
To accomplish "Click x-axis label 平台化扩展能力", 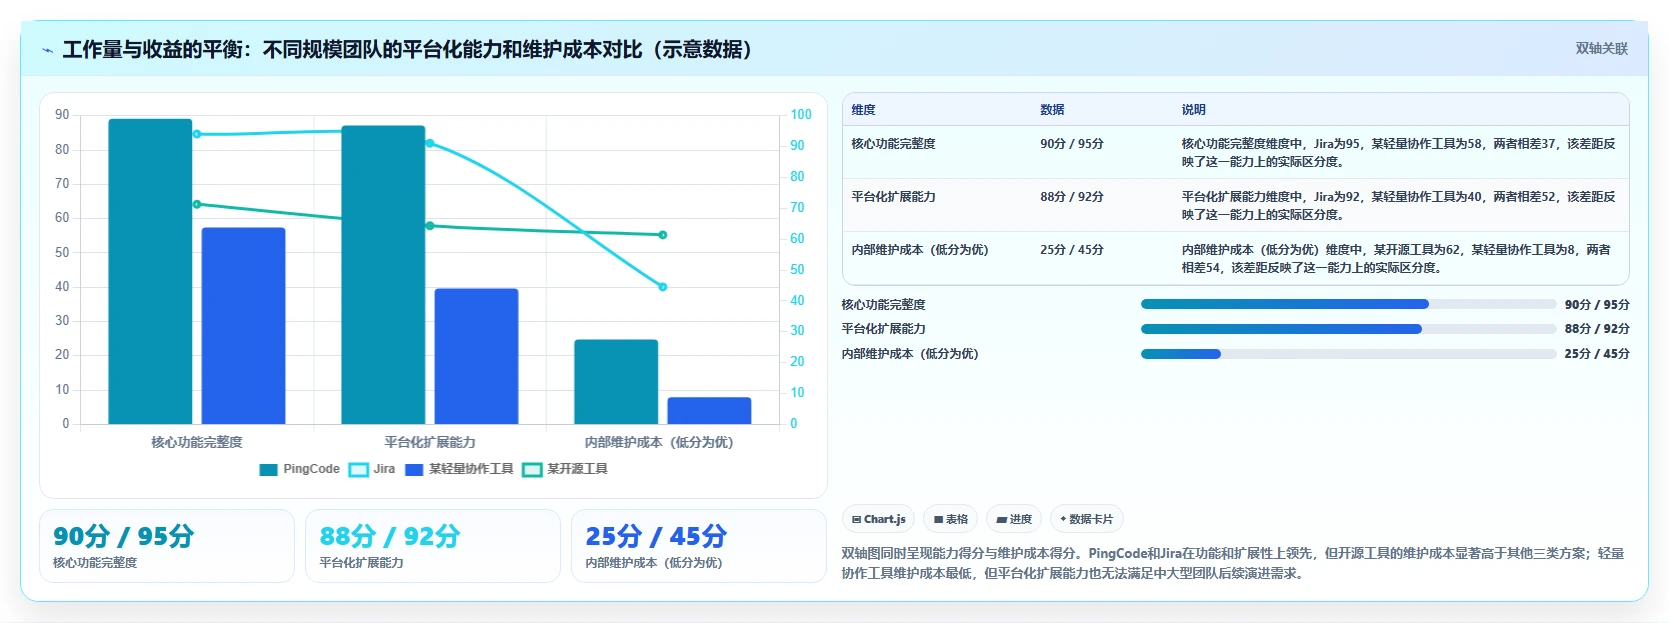I will click(x=430, y=442).
